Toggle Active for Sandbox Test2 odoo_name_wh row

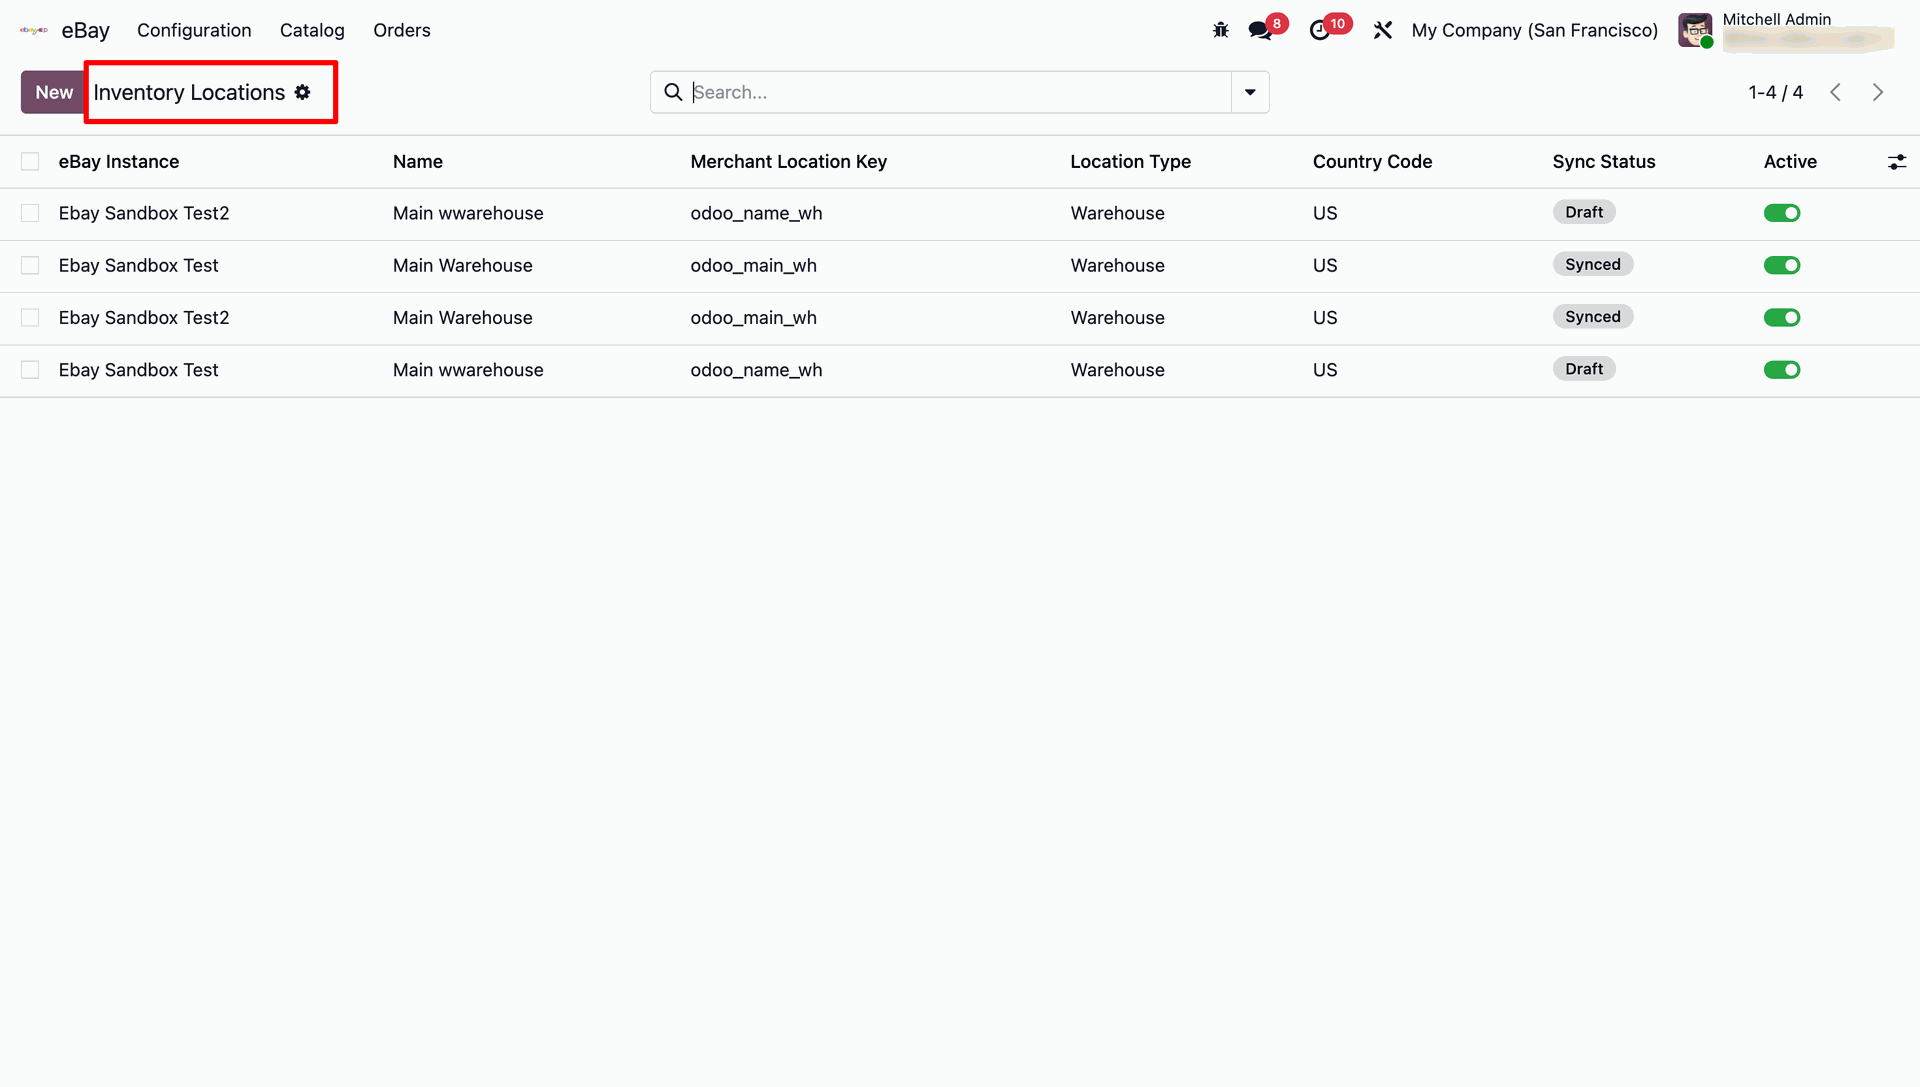coord(1781,213)
